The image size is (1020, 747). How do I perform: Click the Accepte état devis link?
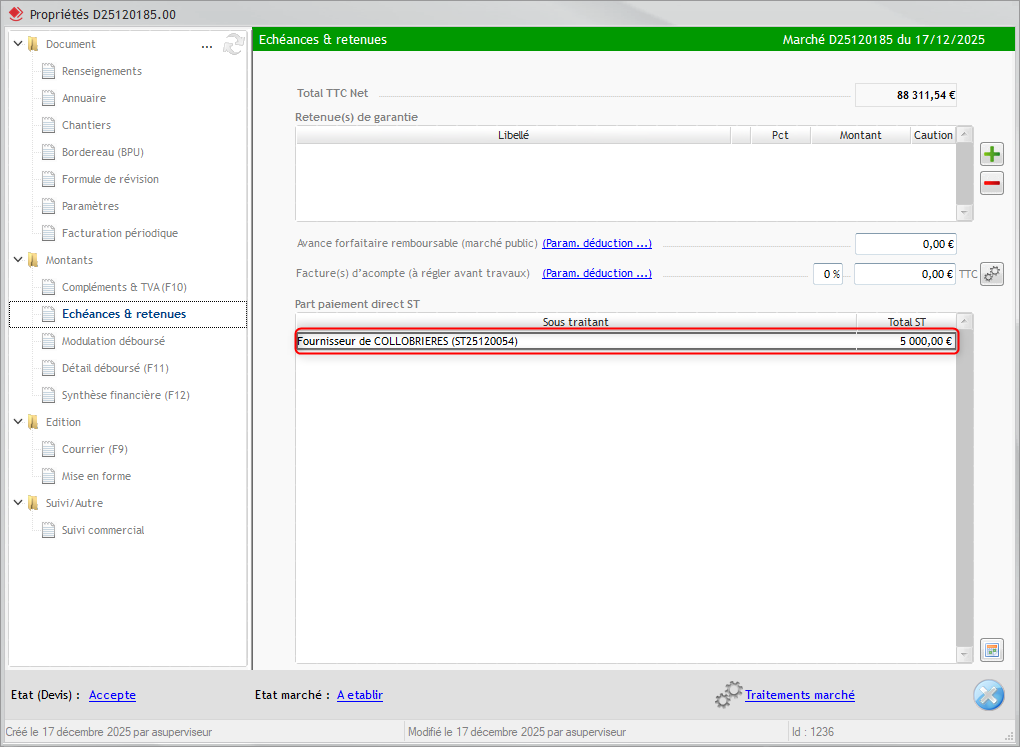click(x=112, y=695)
